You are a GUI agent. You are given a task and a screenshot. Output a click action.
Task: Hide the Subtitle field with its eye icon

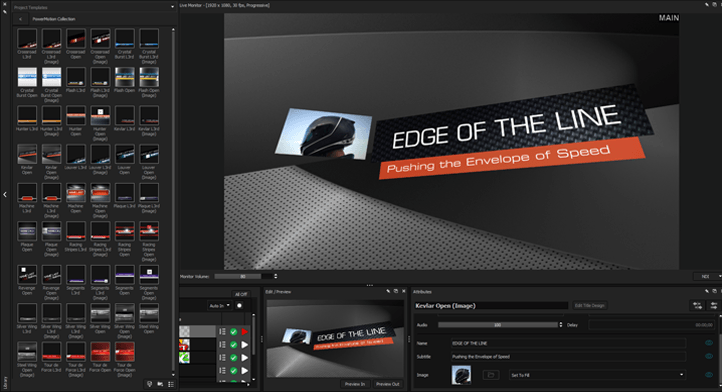tap(709, 356)
